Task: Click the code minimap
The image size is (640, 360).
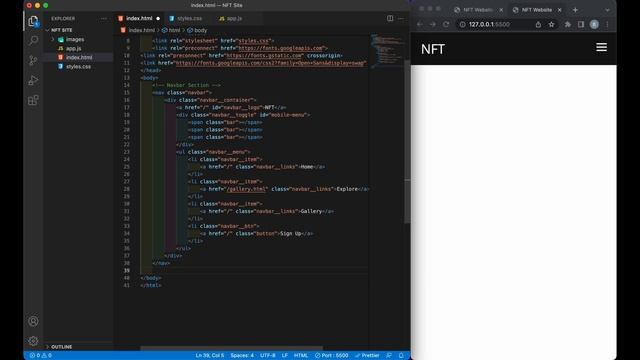Action: [x=386, y=51]
